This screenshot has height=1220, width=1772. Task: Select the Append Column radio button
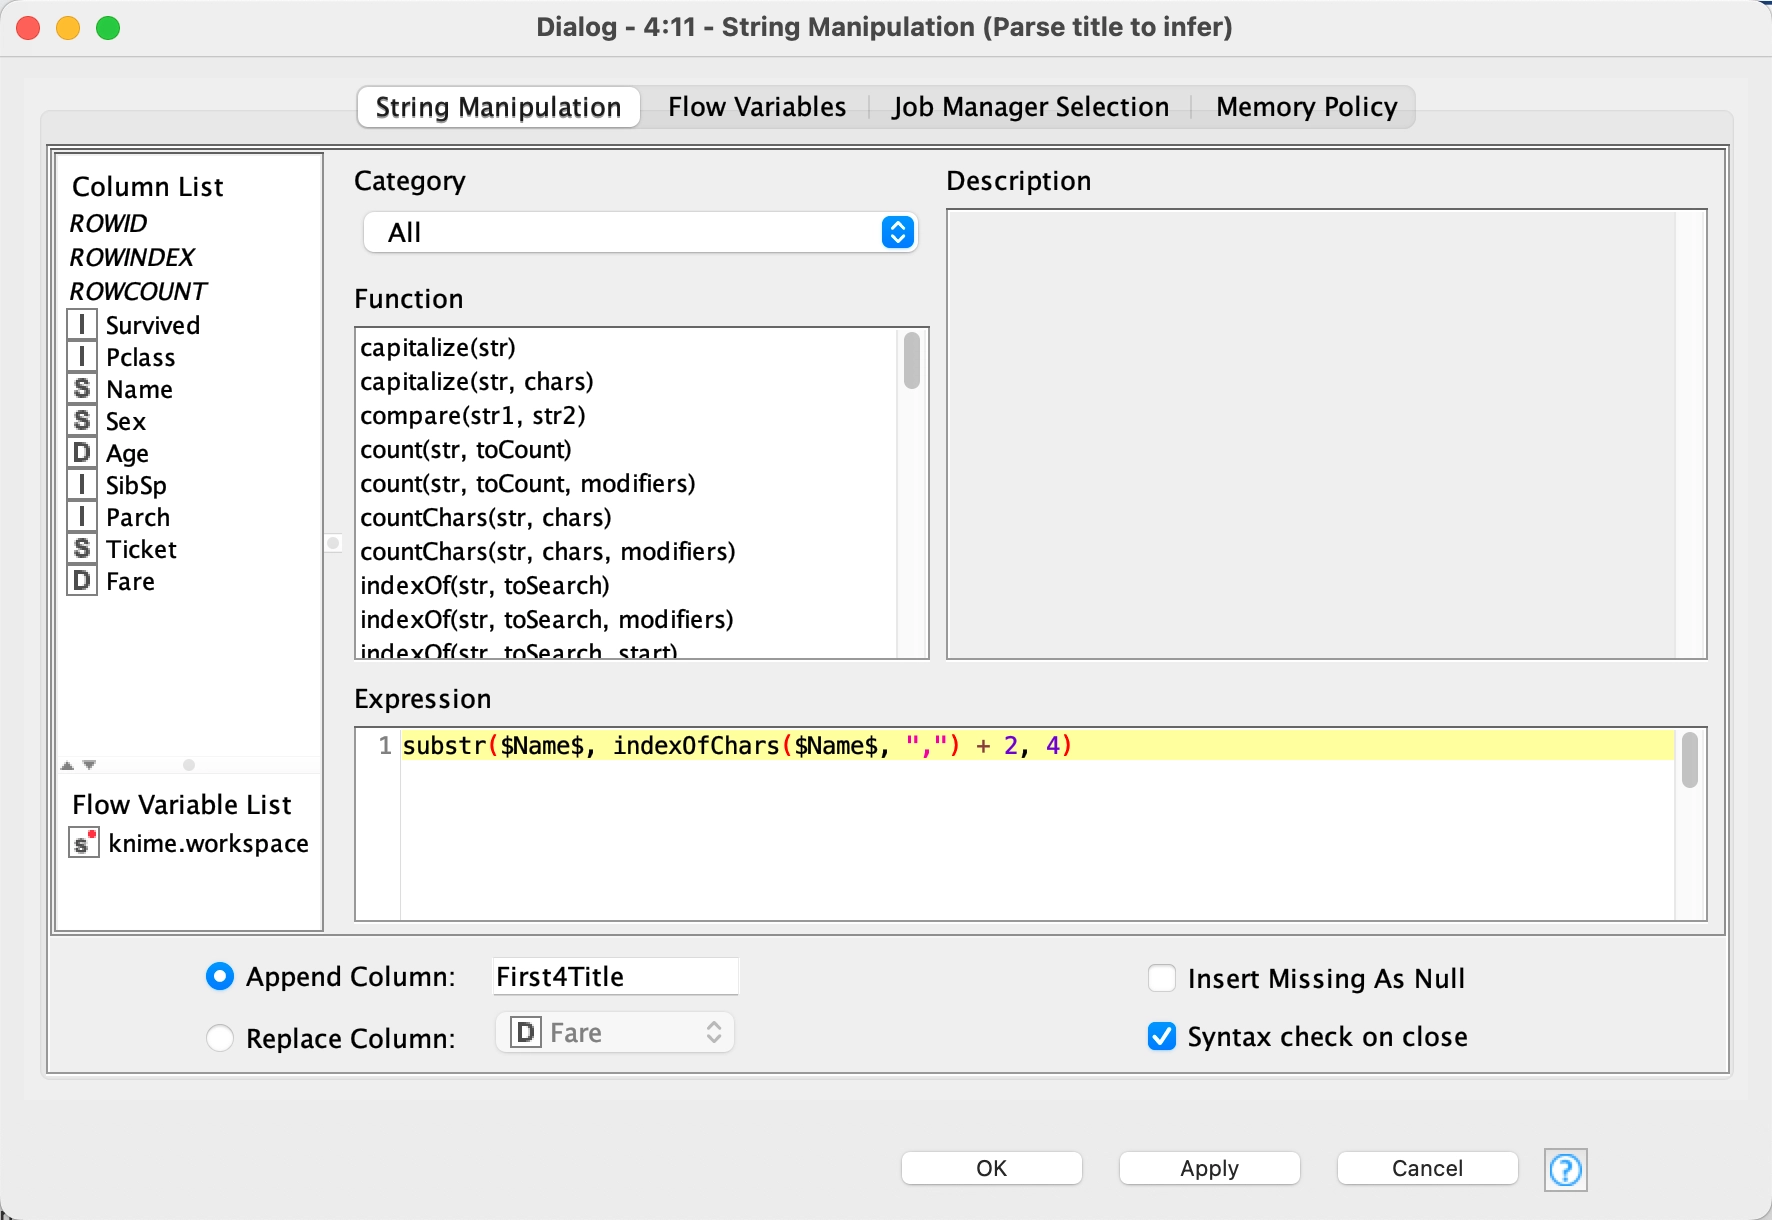tap(220, 976)
